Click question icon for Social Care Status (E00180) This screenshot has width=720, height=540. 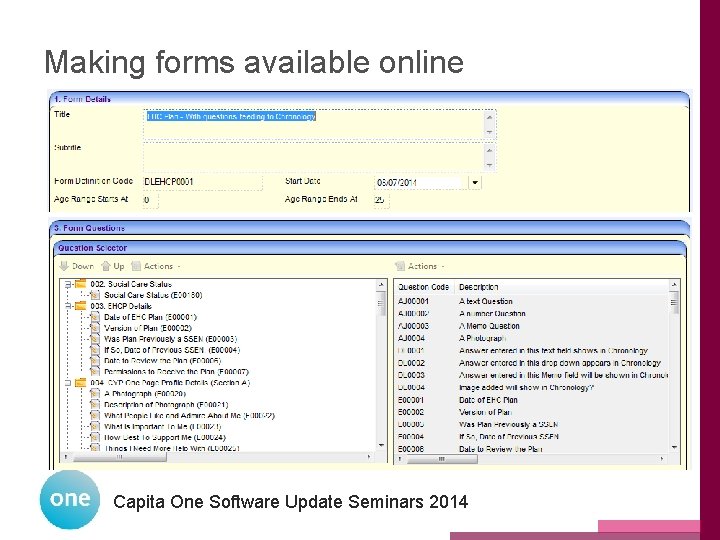(95, 295)
